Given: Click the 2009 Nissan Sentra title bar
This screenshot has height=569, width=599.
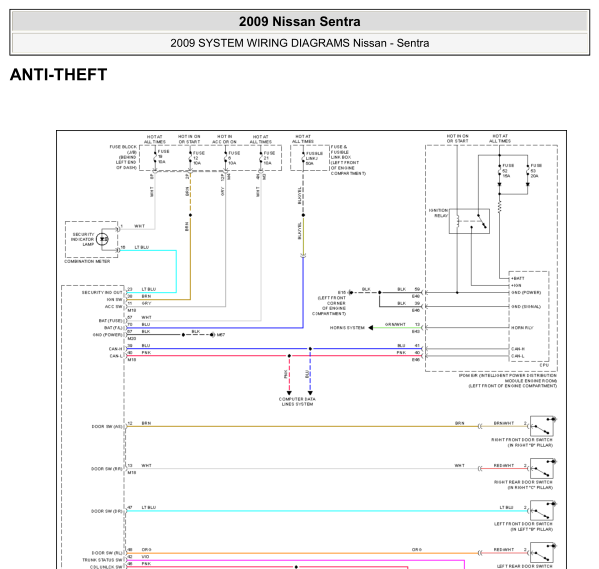Looking at the screenshot, I should tap(300, 21).
